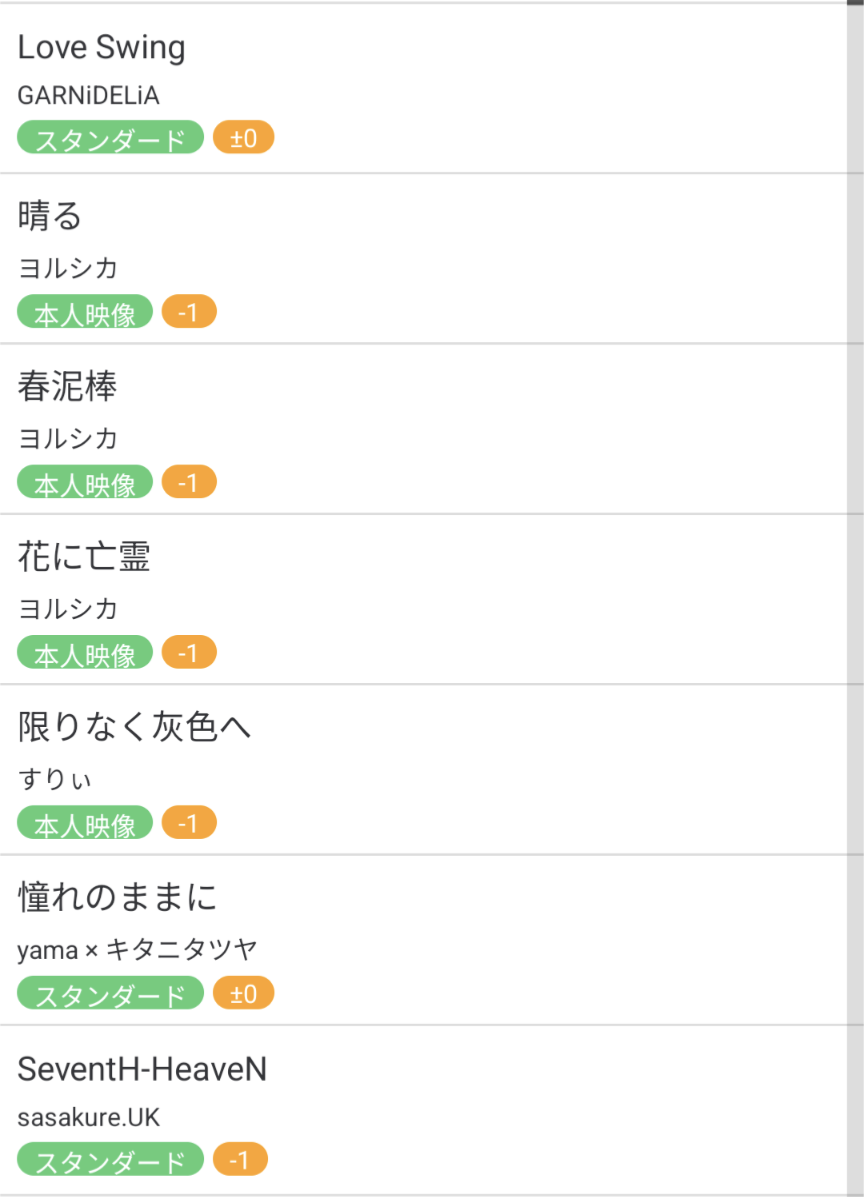Select the song 憧れのままに
Image resolution: width=864 pixels, height=1197 pixels.
118,897
